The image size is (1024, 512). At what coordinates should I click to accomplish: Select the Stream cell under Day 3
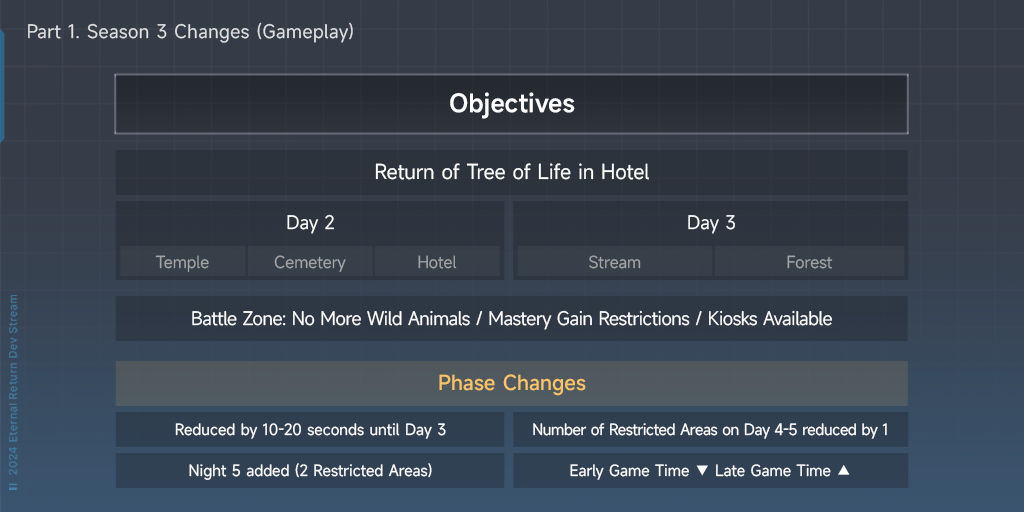614,262
